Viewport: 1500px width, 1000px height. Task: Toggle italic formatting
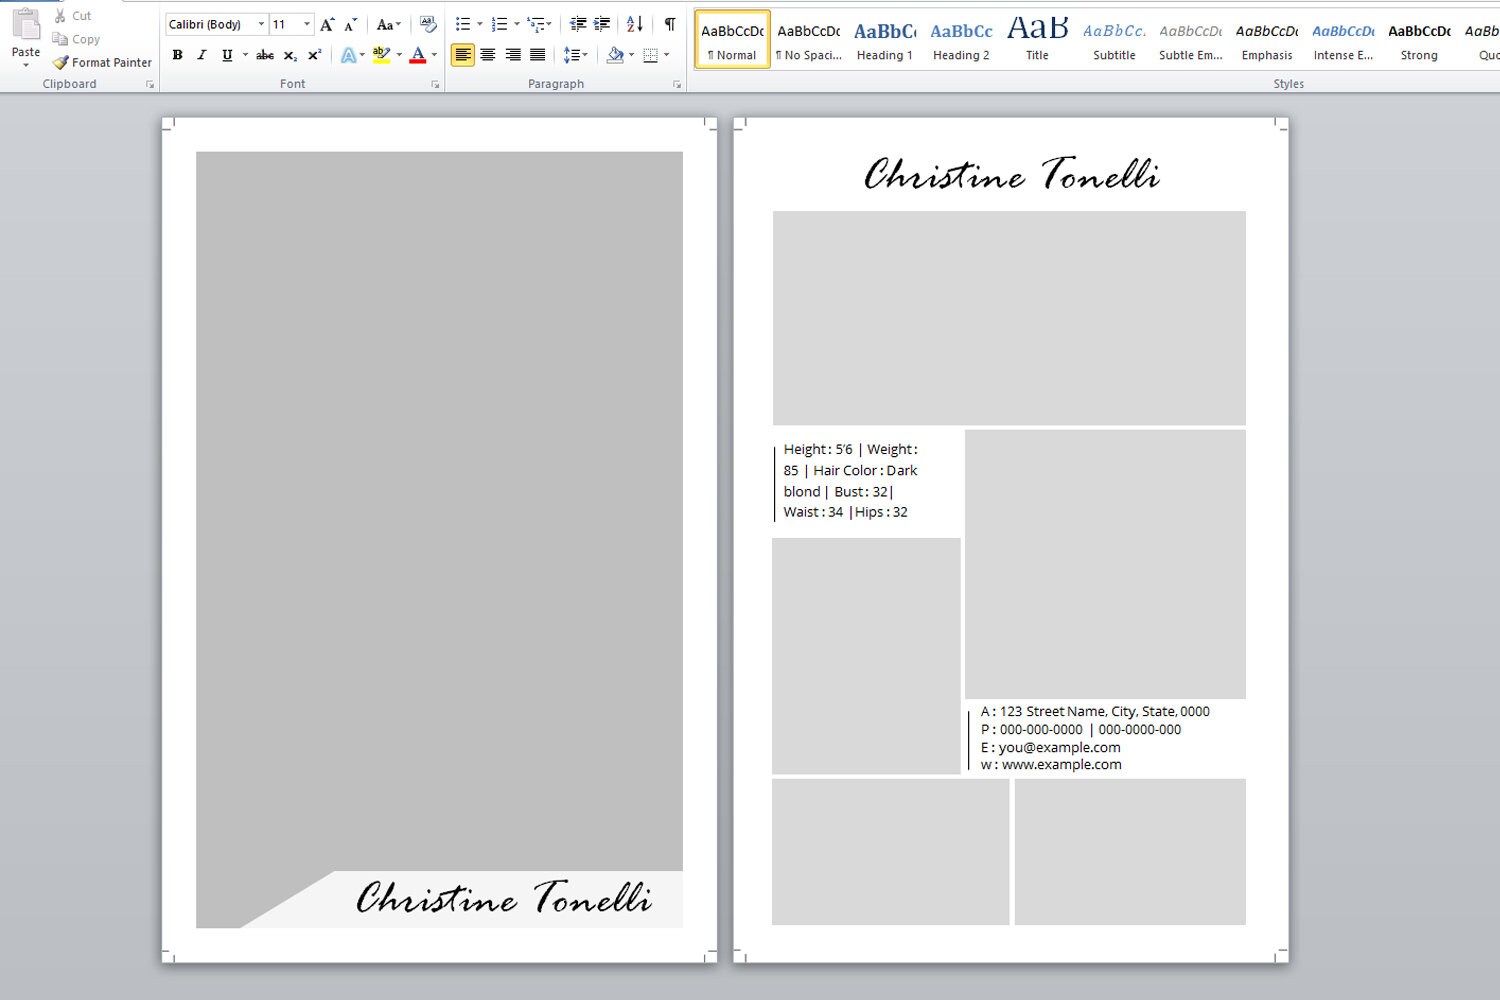click(x=201, y=55)
